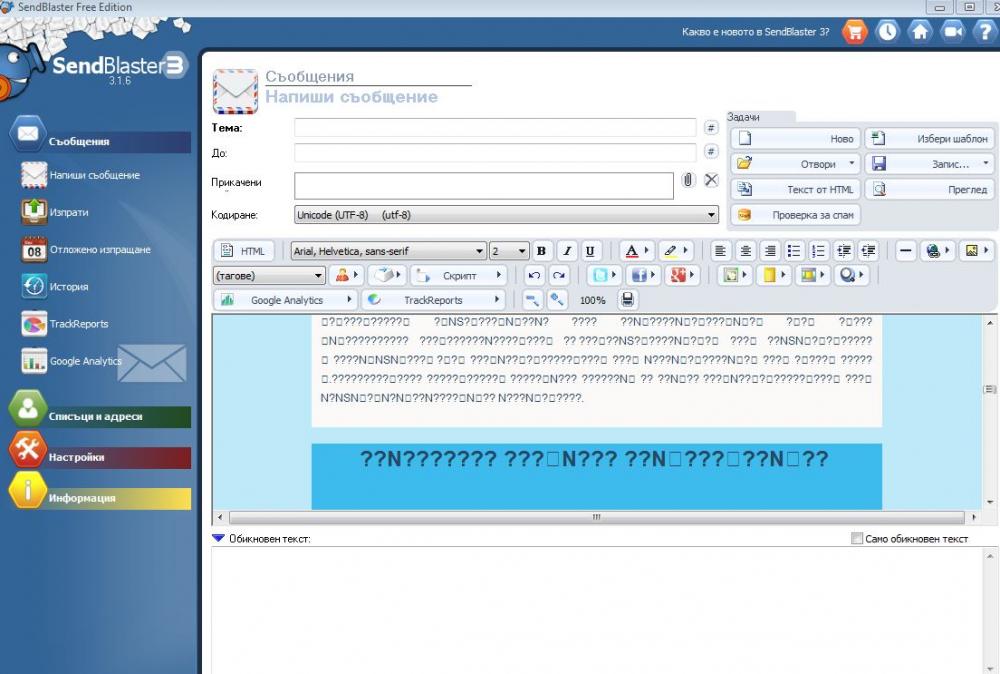Zoom out the editor view
The height and width of the screenshot is (674, 1000).
click(x=532, y=300)
